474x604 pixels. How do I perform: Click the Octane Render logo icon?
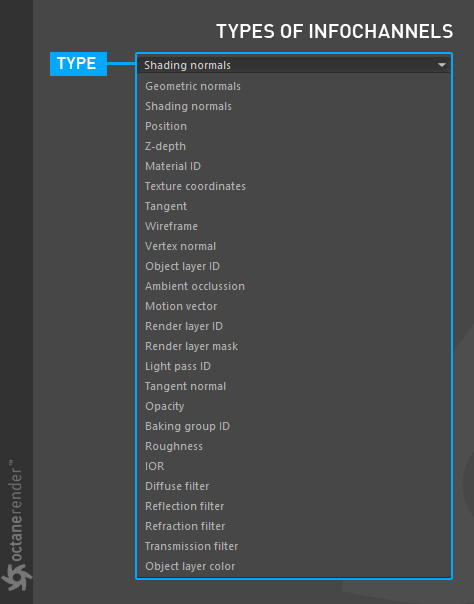tap(16, 577)
